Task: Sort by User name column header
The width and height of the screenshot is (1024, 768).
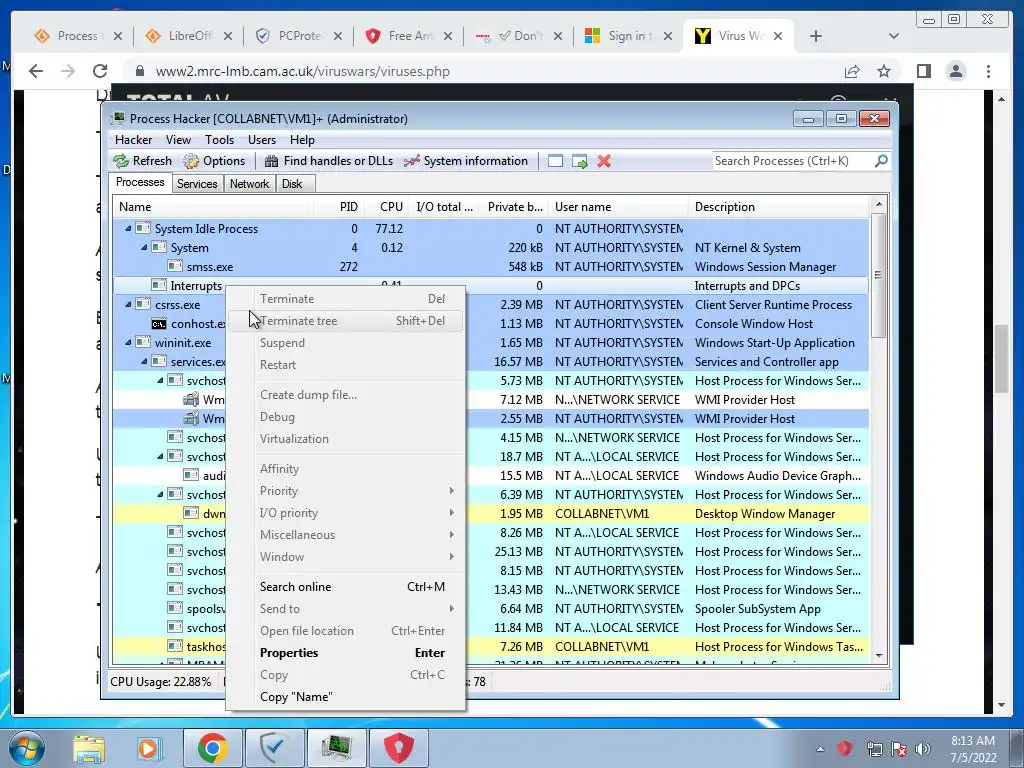Action: coord(619,206)
